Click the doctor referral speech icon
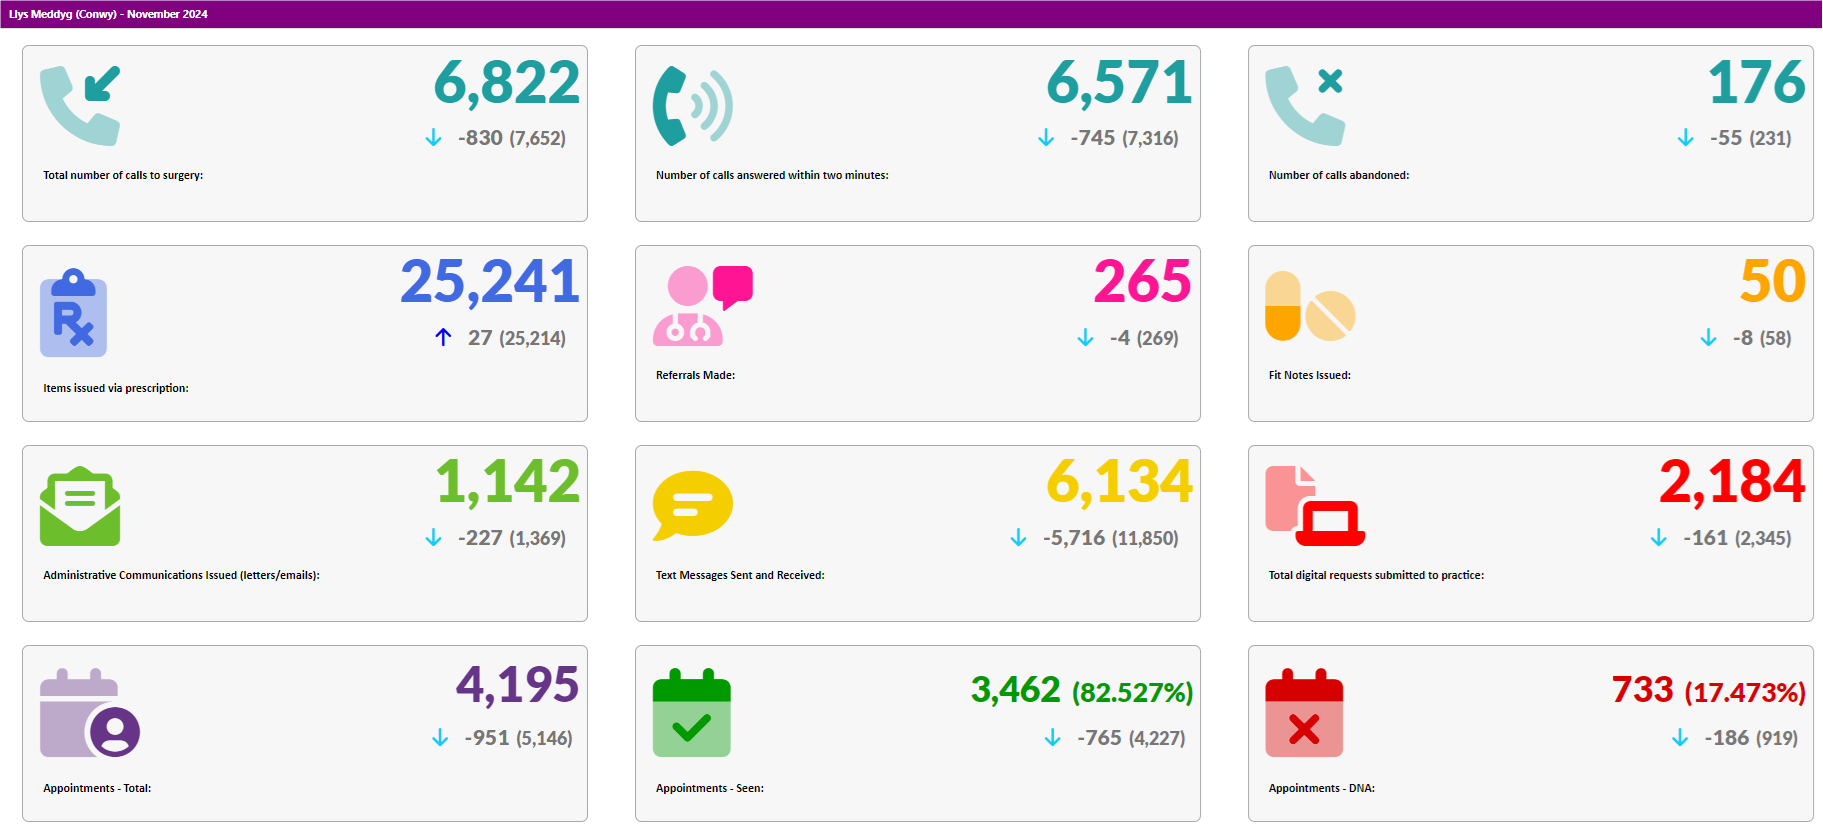The width and height of the screenshot is (1823, 830). [x=702, y=306]
